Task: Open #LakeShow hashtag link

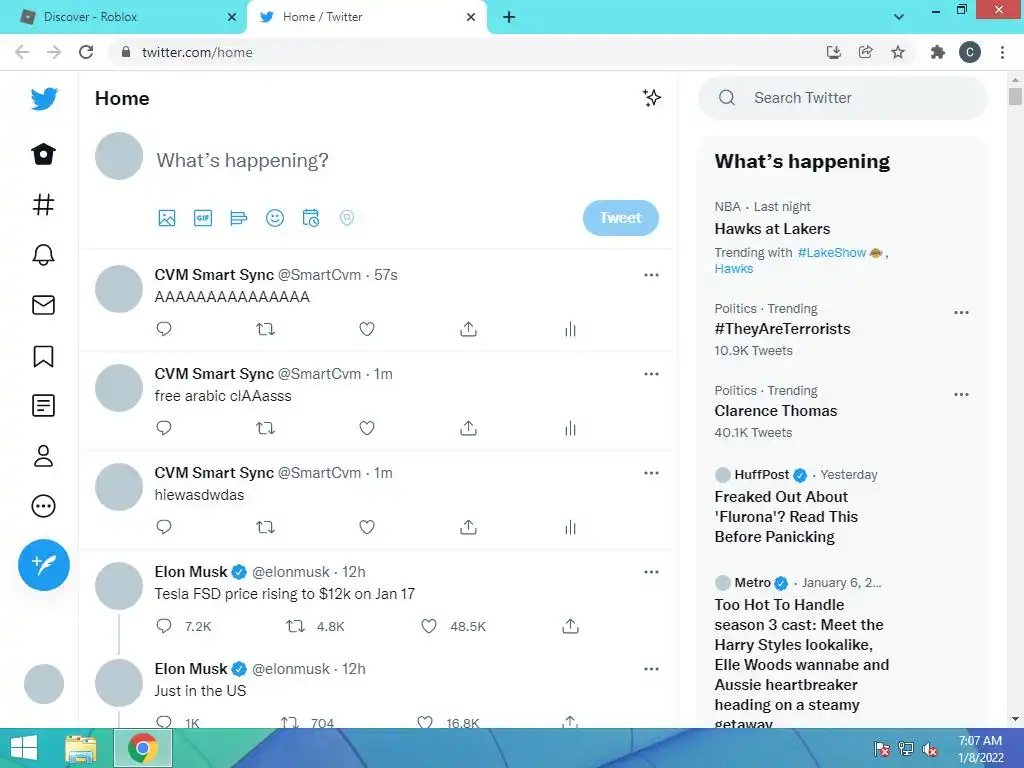Action: tap(831, 253)
